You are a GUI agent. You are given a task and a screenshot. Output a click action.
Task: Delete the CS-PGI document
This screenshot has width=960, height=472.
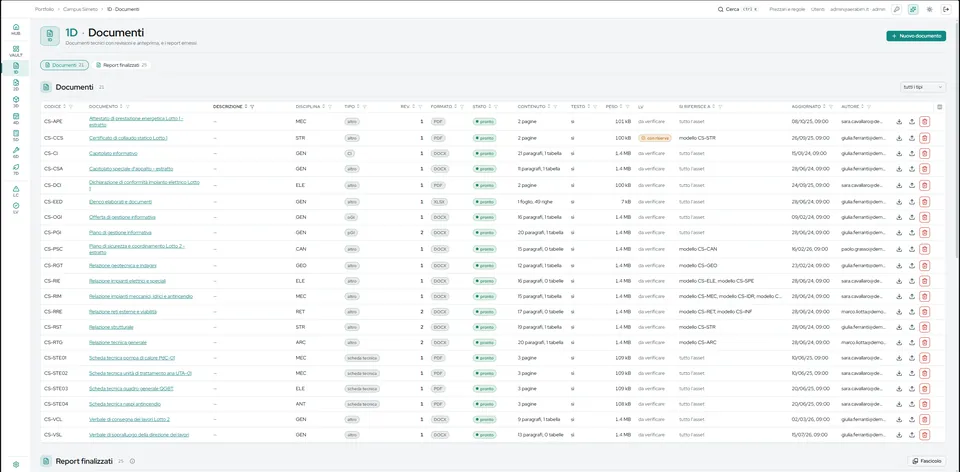click(x=924, y=233)
